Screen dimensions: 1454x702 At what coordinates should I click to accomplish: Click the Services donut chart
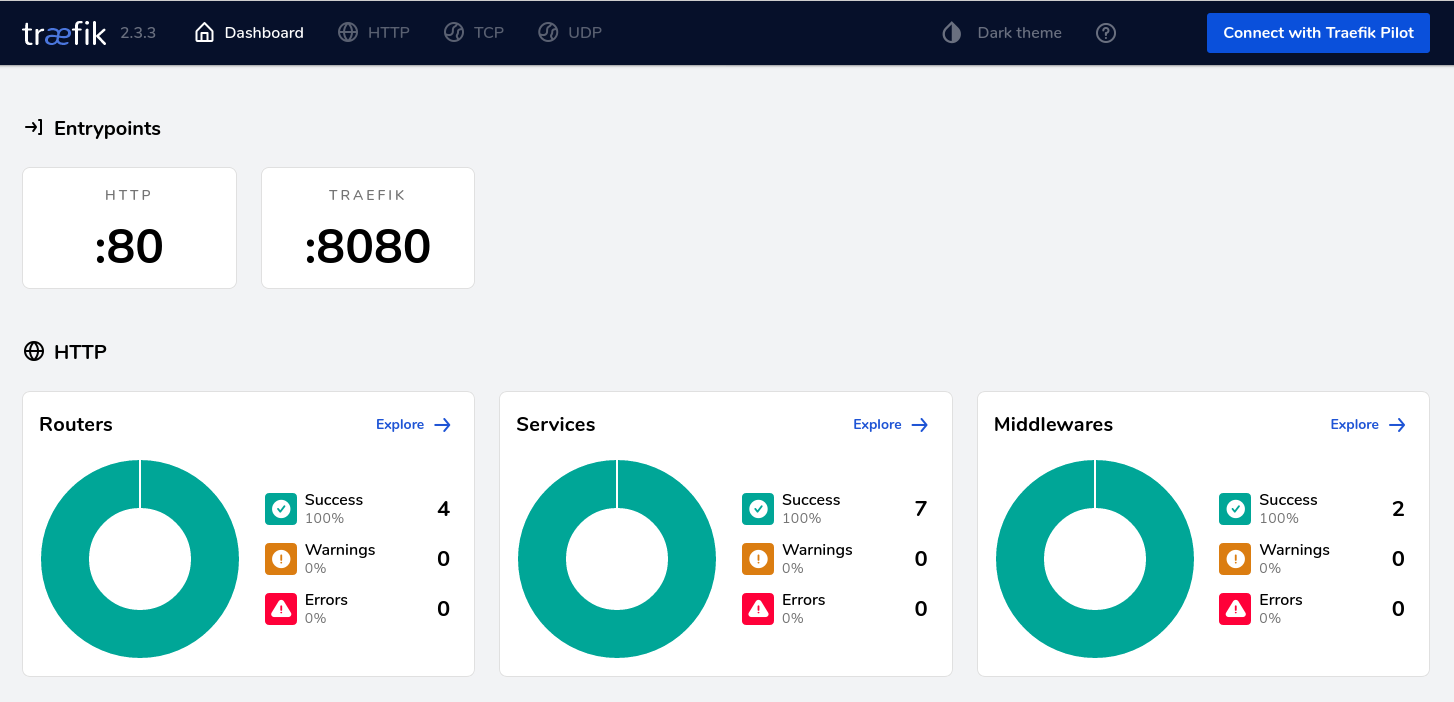[617, 559]
